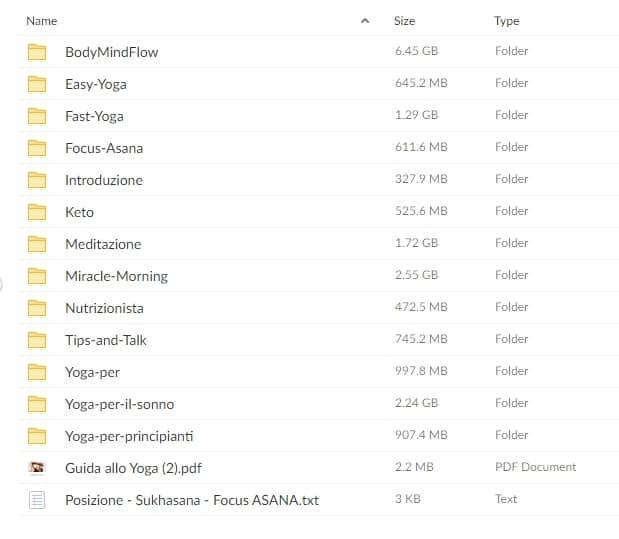Screen dimensions: 619x539
Task: Select the Tips-and-Talk folder name
Action: (x=106, y=340)
